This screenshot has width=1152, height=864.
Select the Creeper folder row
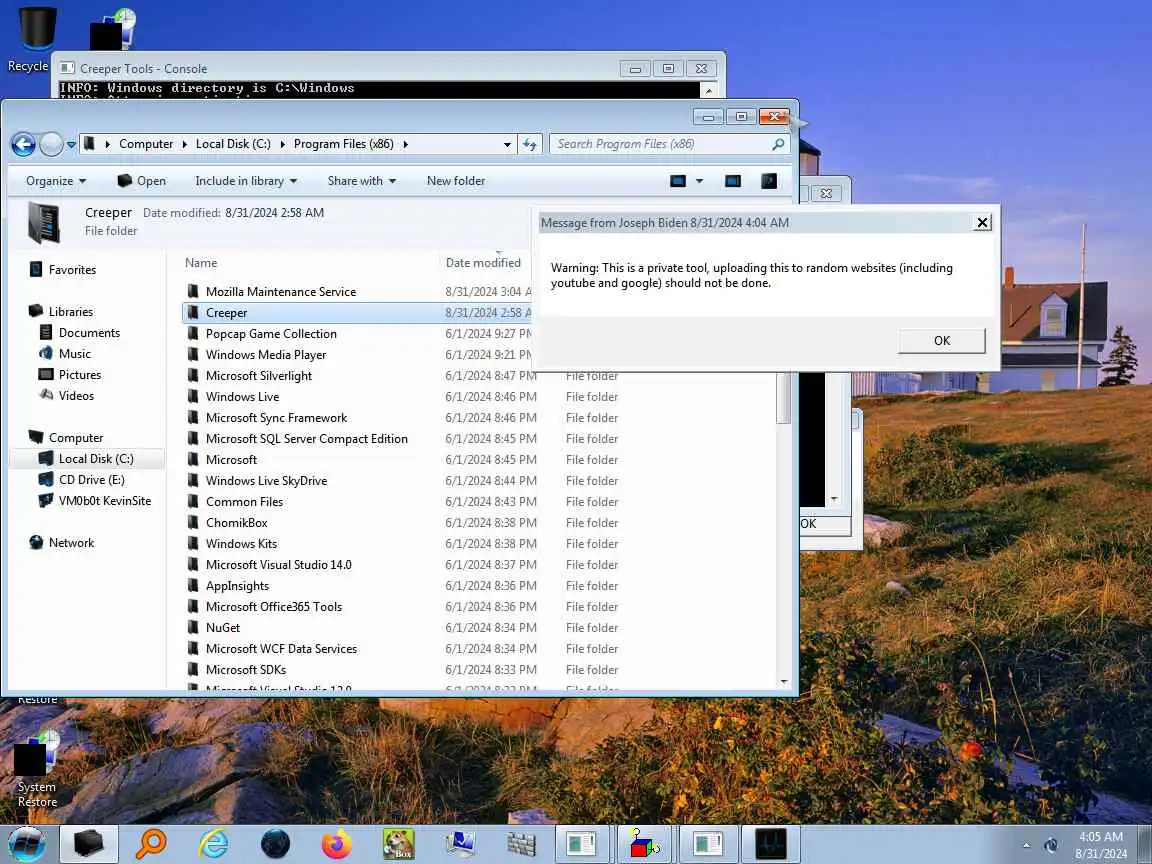(x=357, y=313)
